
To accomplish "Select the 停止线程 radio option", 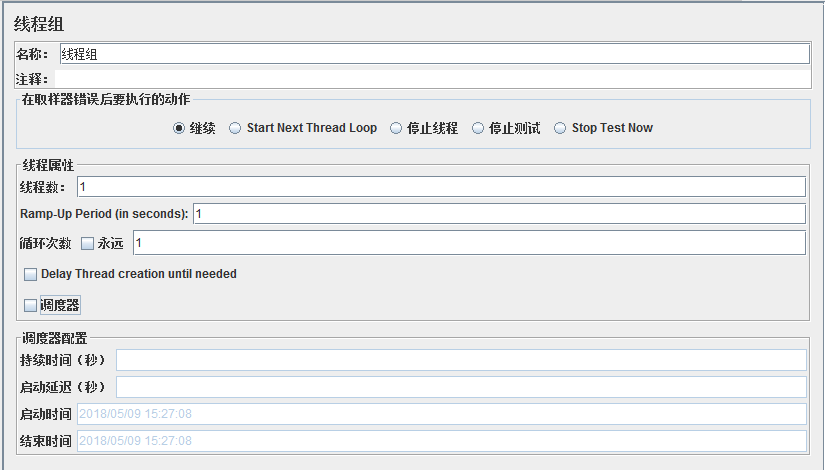I will (x=396, y=128).
